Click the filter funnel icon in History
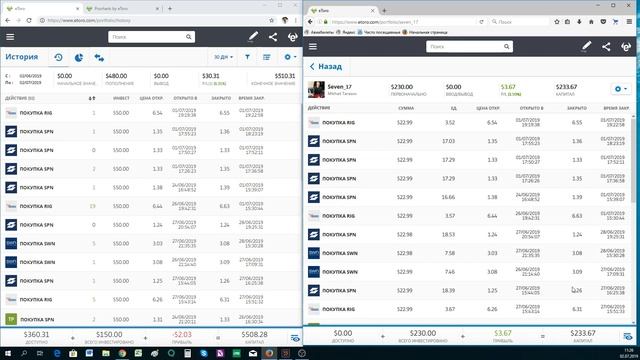The image size is (640, 360). [247, 57]
